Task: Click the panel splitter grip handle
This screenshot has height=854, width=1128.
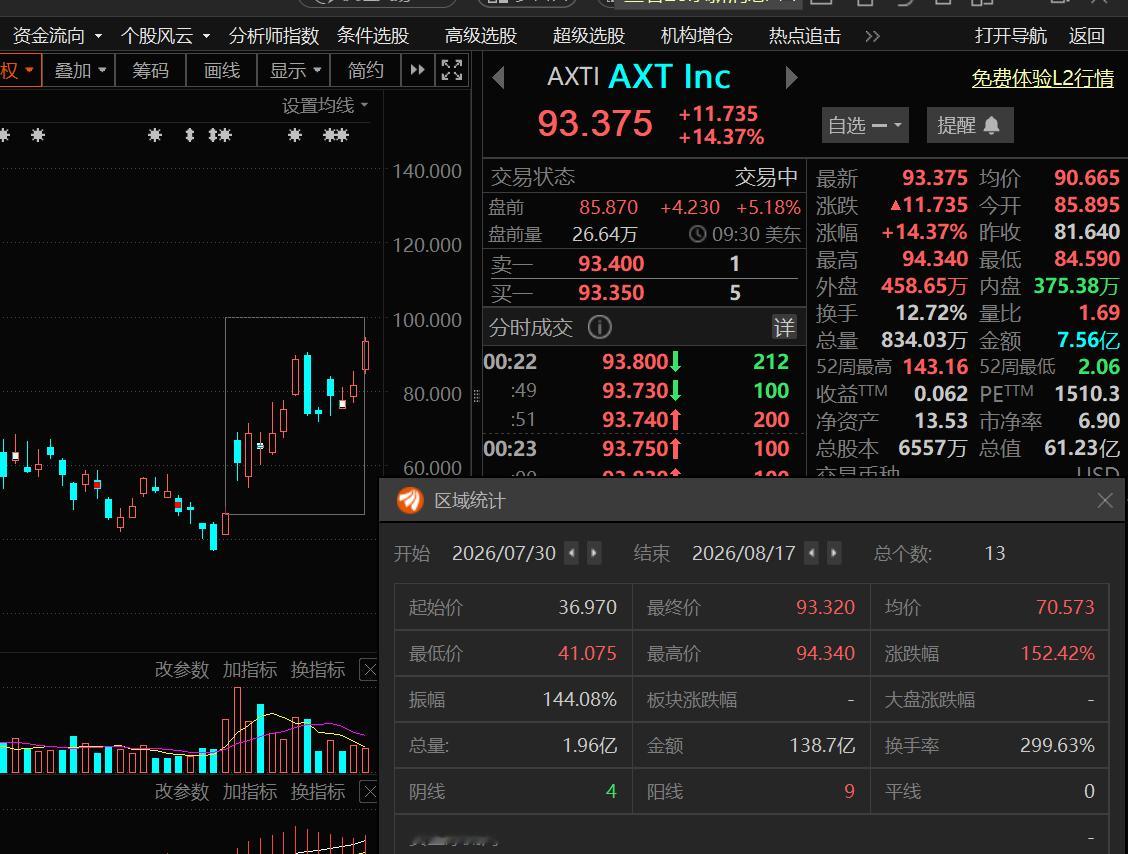Action: coord(476,395)
